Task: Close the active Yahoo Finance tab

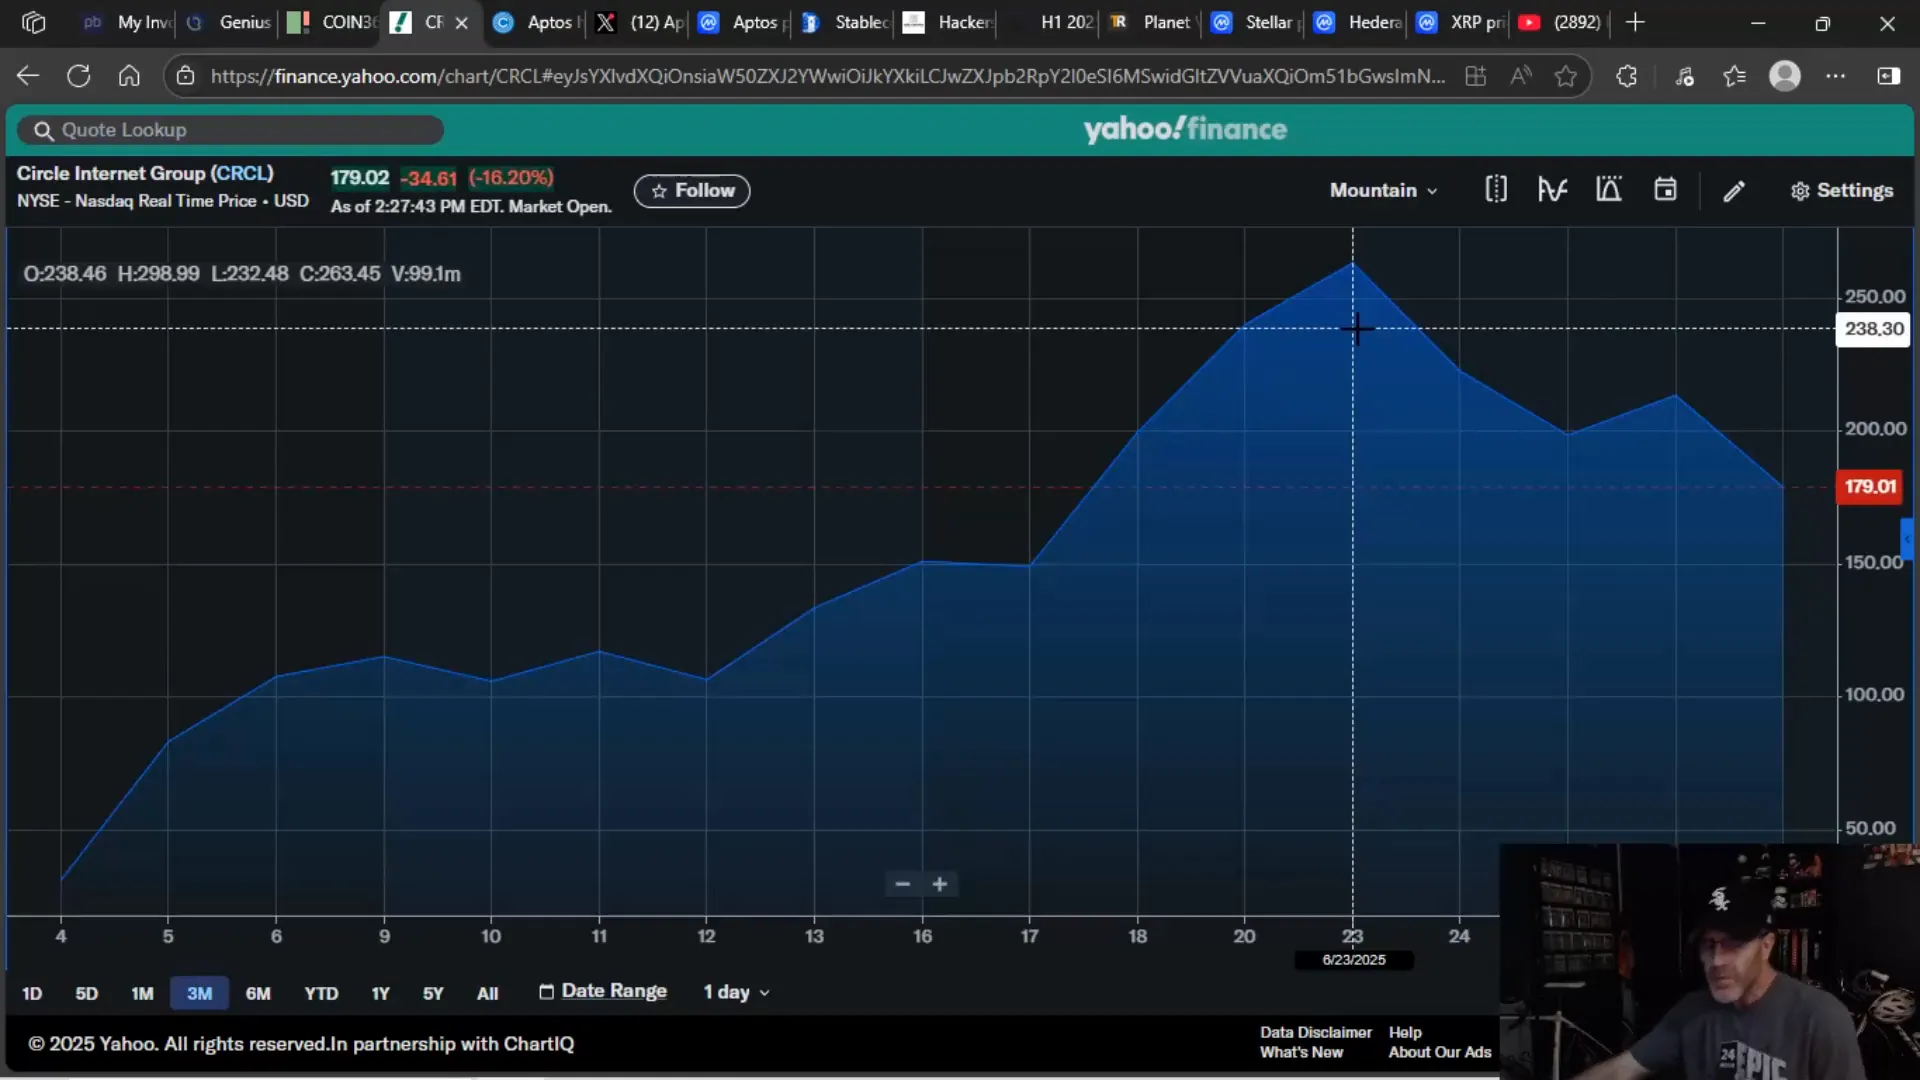Action: tap(462, 23)
